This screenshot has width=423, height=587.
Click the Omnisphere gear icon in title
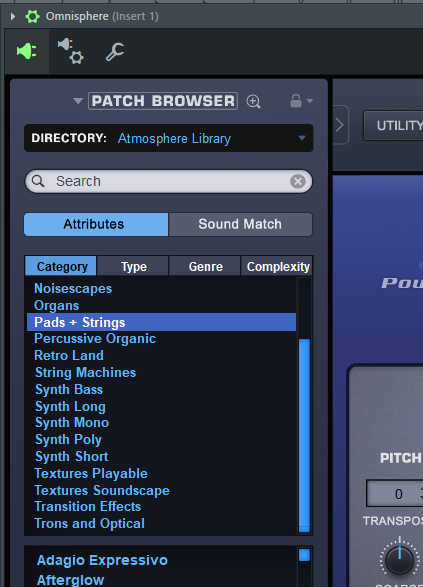[x=32, y=16]
